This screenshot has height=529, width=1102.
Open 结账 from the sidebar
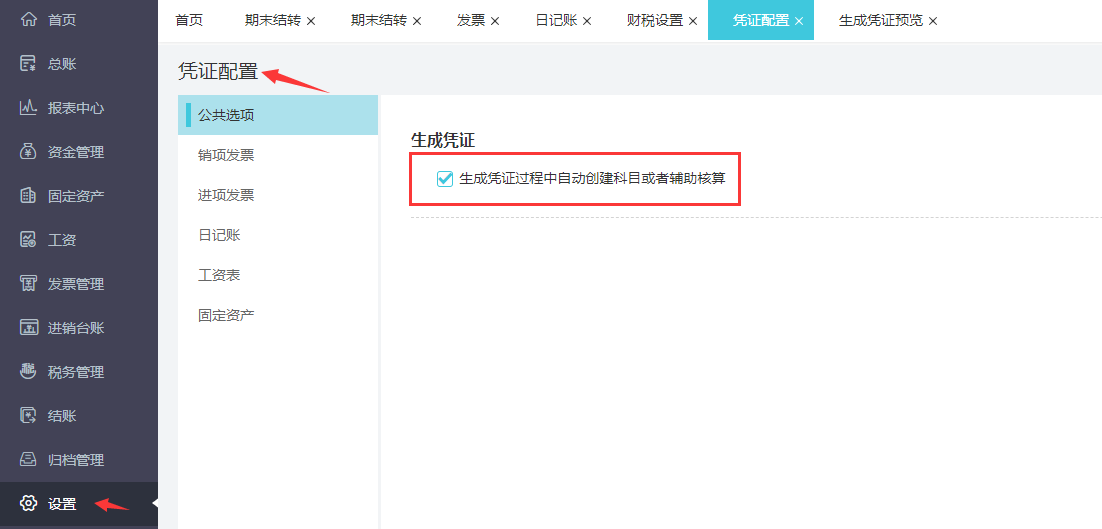point(79,416)
